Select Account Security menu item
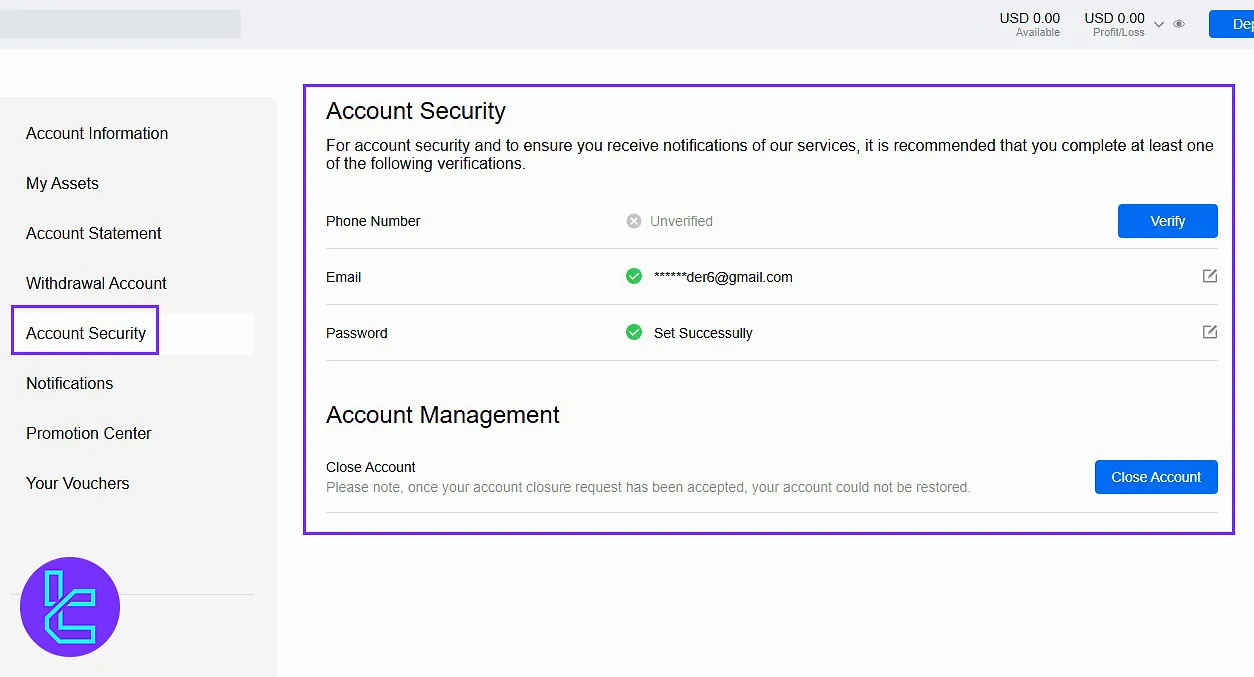 click(86, 333)
